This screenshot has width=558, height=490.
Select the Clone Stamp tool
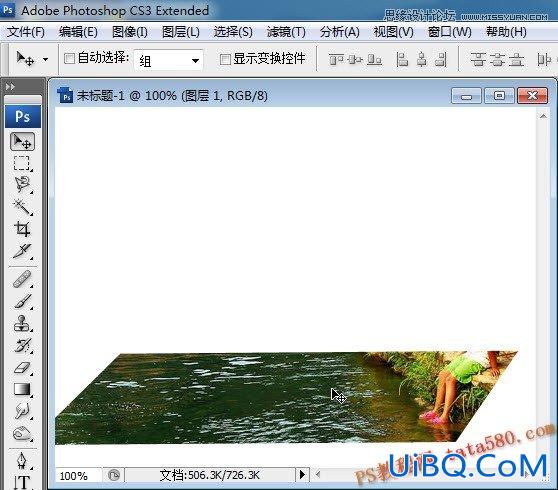click(x=22, y=323)
